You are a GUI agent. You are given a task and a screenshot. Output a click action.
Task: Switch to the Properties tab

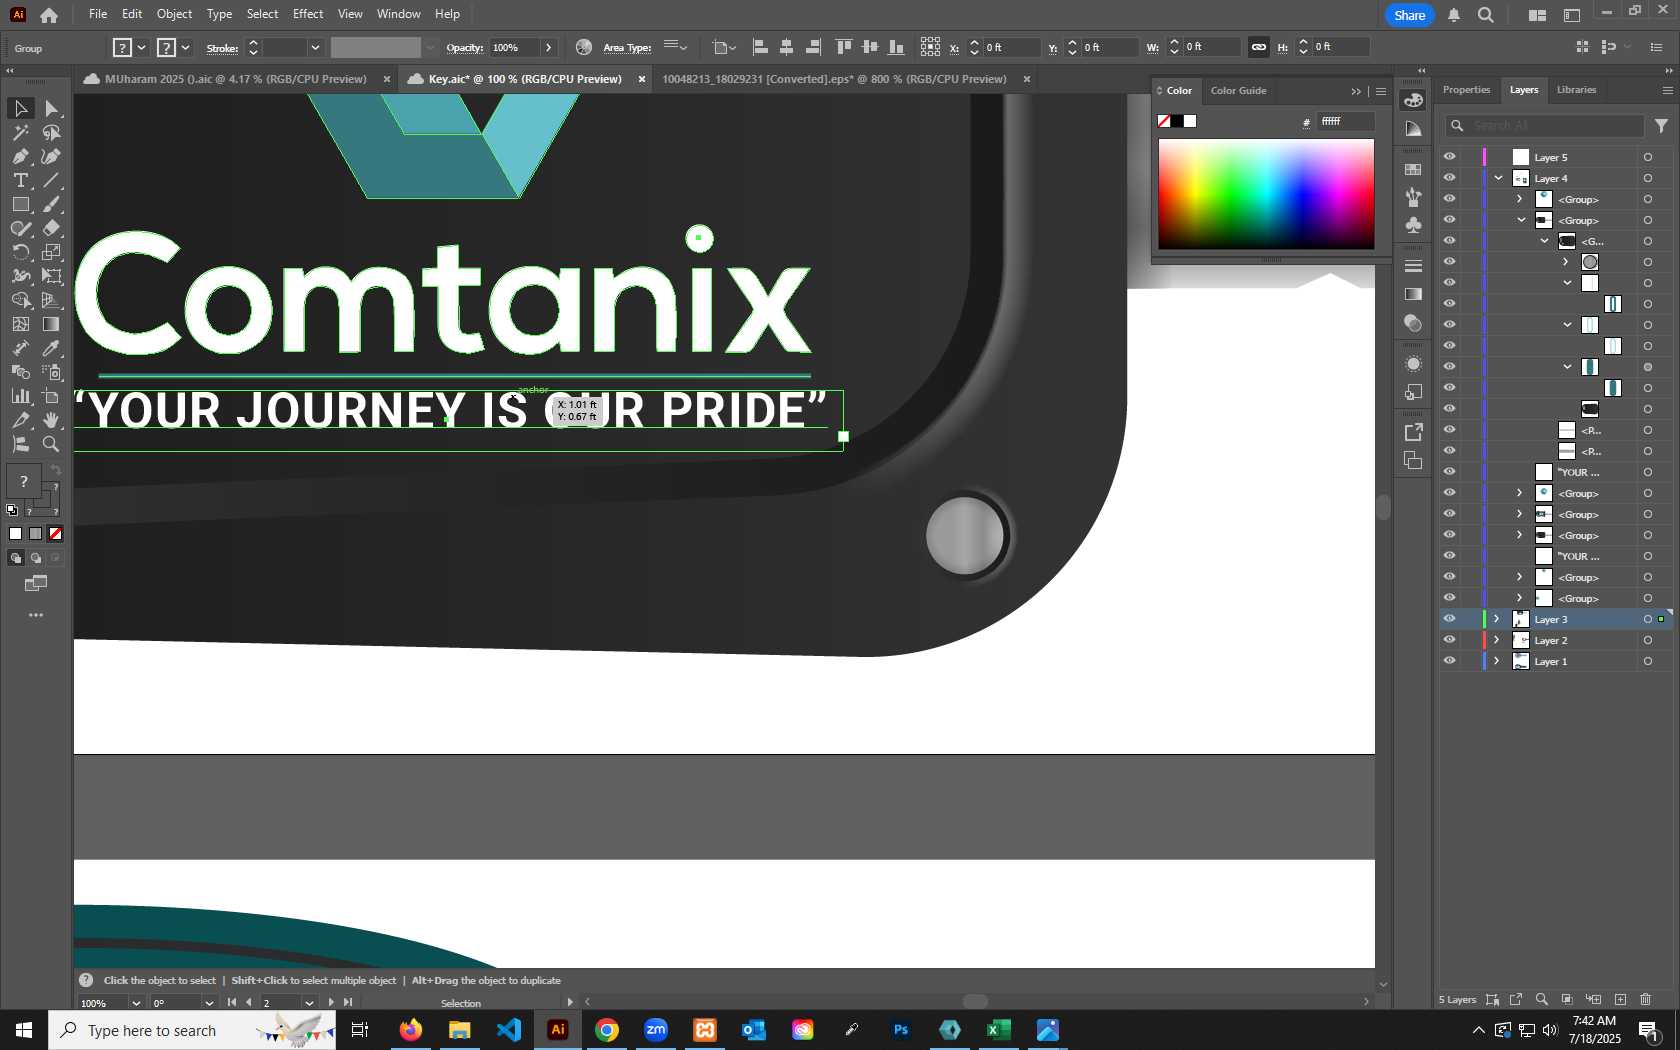(1466, 90)
